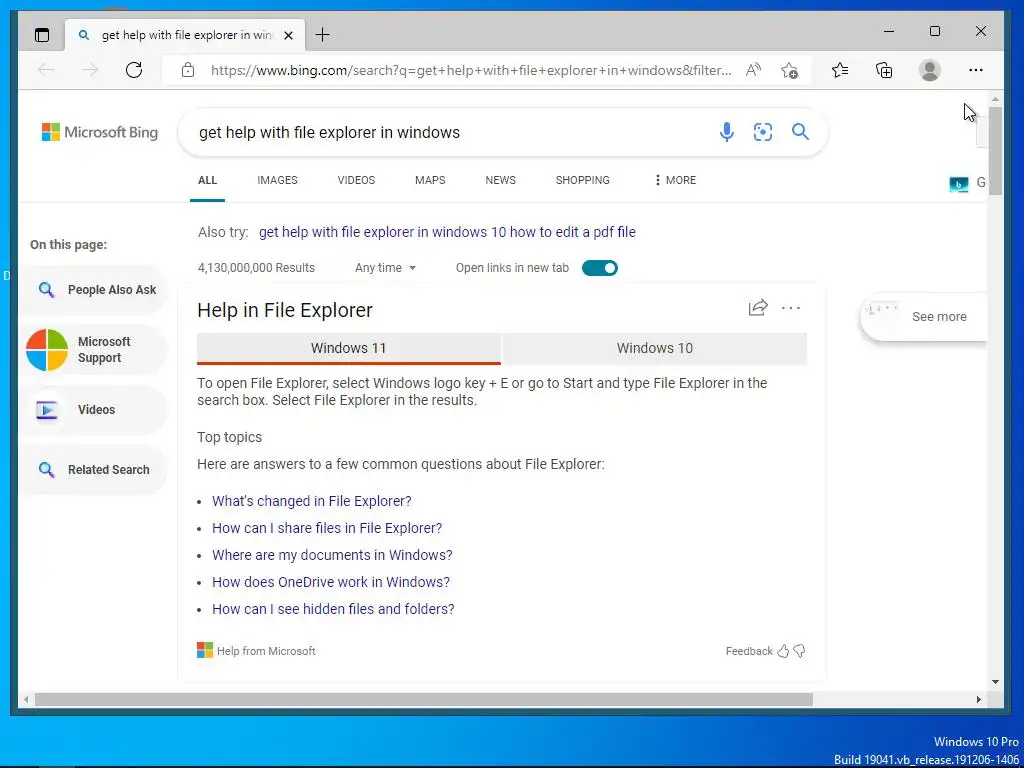Click the search magnifier button

click(801, 132)
